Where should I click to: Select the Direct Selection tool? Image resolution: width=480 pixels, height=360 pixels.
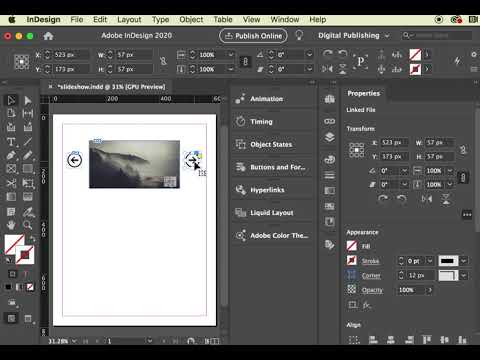pyautogui.click(x=28, y=100)
